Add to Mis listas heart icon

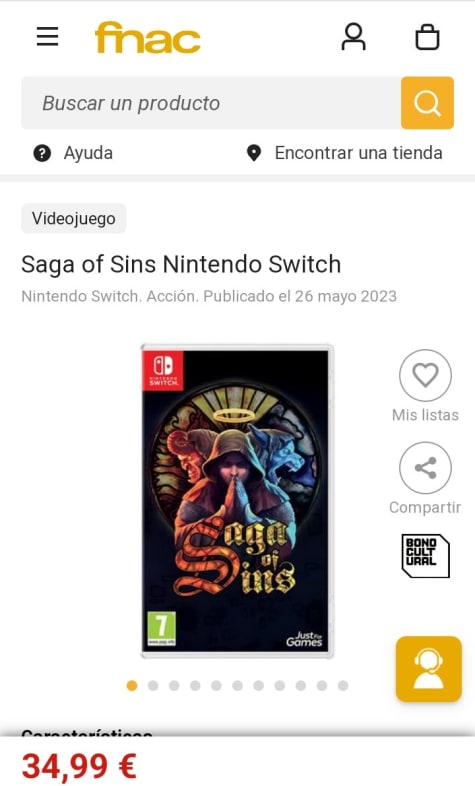[x=425, y=375]
